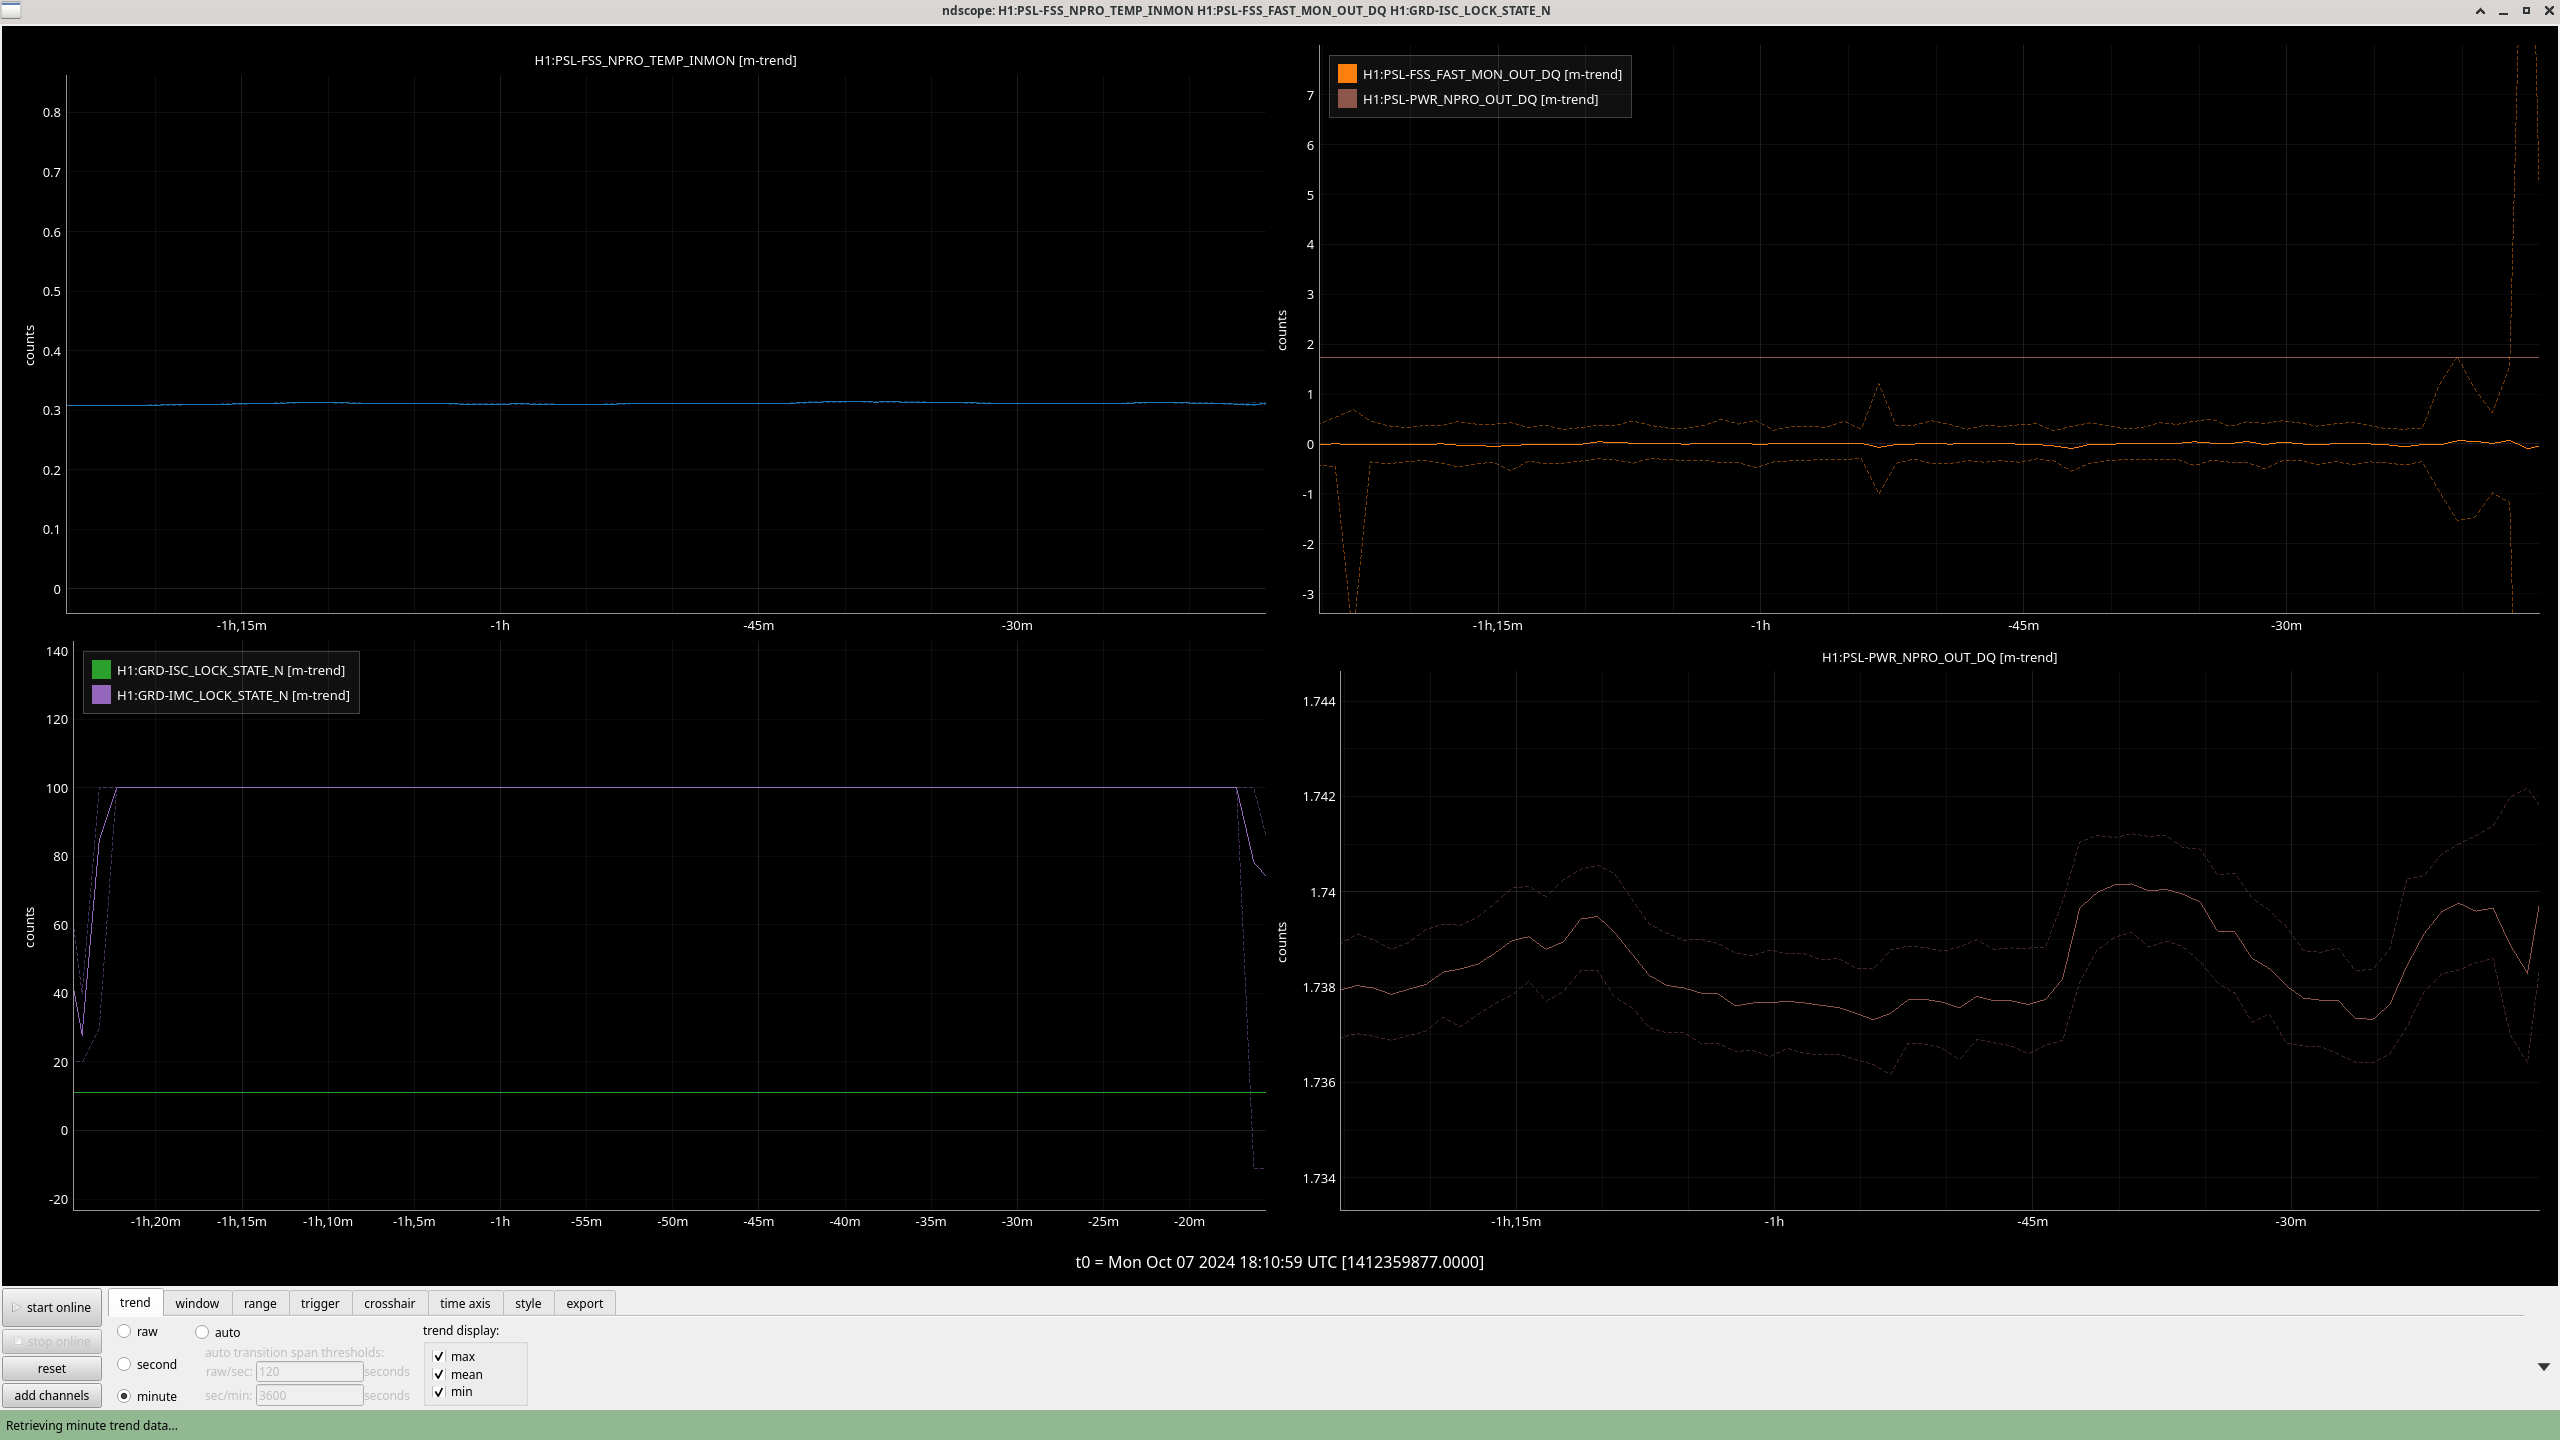Screen dimensions: 2560x1440
Task: Select the crosshair tab
Action: [x=389, y=1304]
